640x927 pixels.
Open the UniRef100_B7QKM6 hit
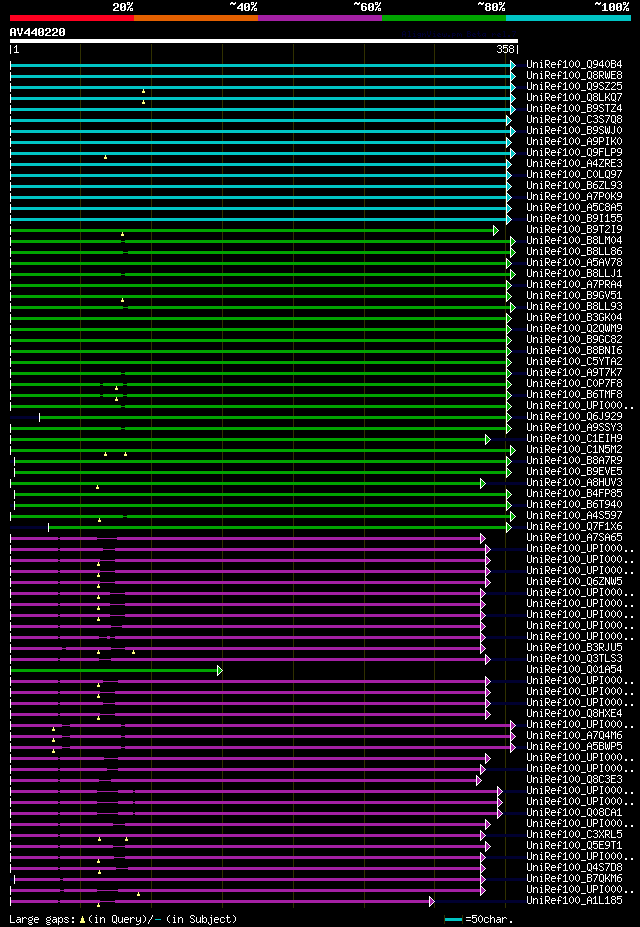[574, 880]
